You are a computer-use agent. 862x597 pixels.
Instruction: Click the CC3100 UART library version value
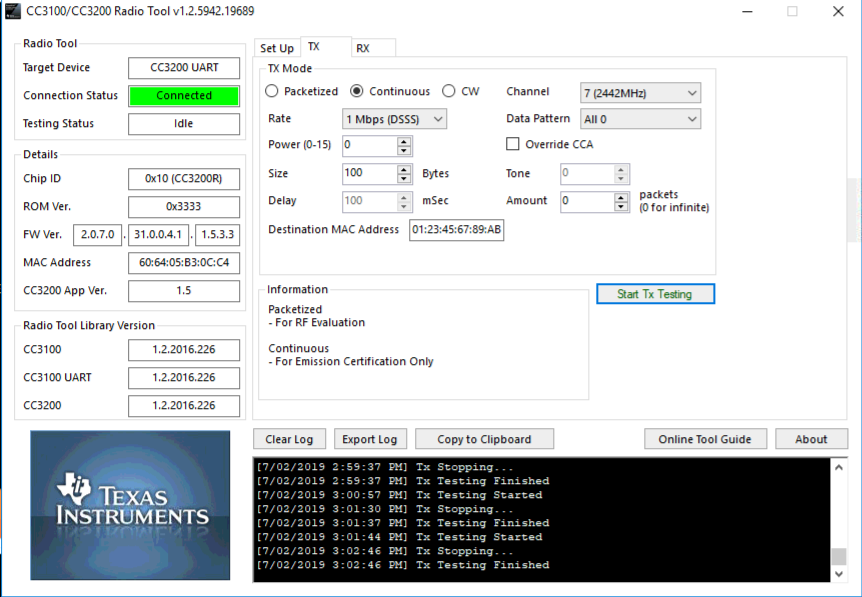coord(184,378)
